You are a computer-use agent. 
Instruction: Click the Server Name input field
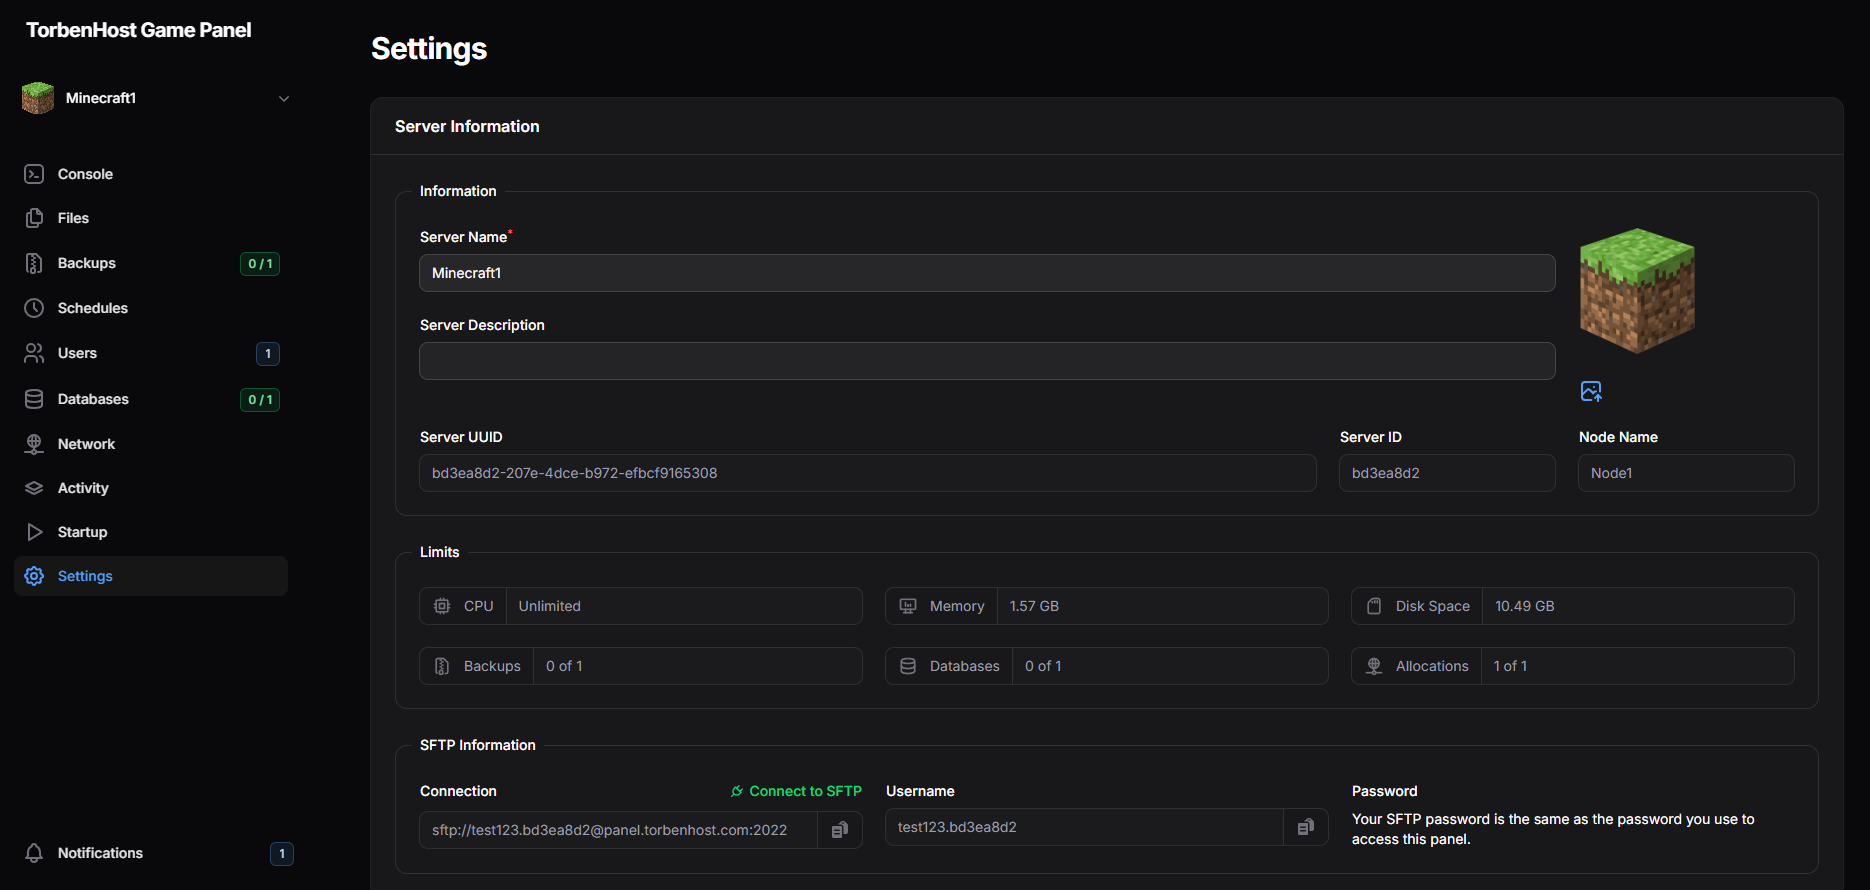(986, 273)
